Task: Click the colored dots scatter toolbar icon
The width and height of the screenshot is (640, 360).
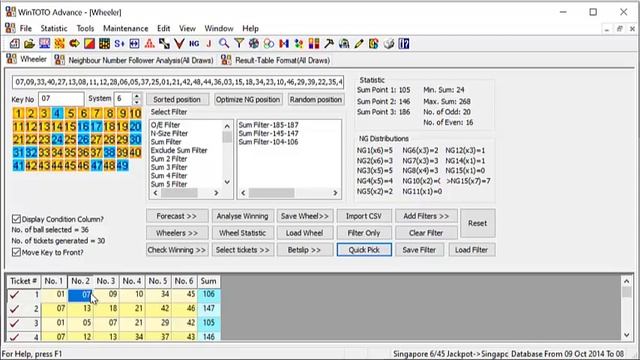Action: click(299, 44)
